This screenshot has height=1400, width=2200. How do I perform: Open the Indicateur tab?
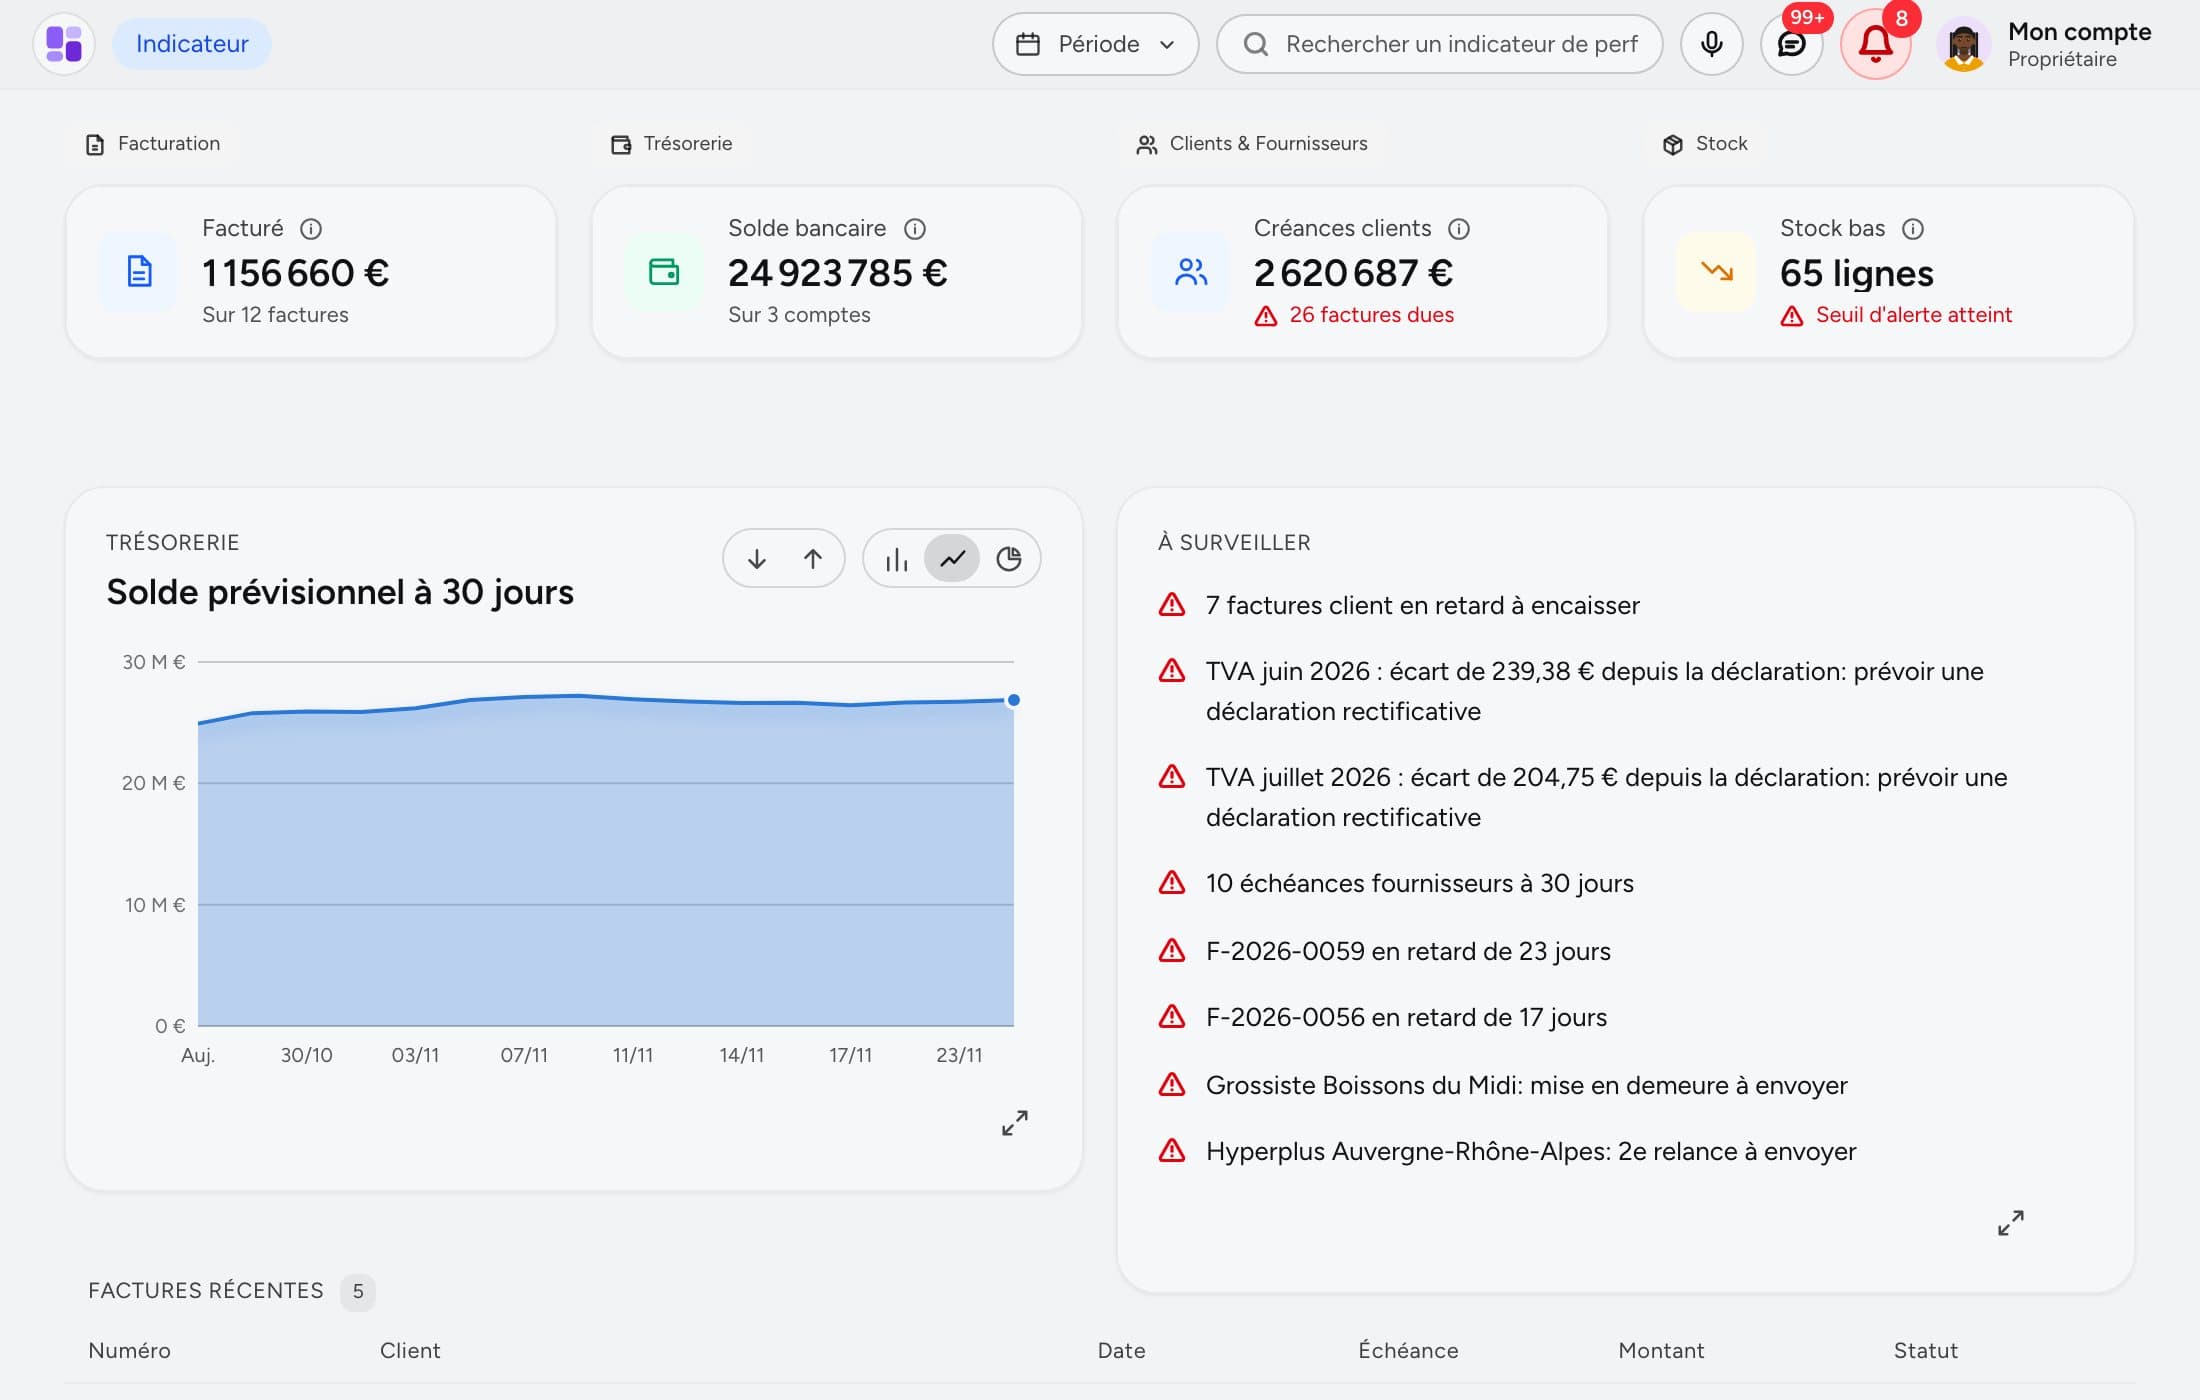[192, 44]
